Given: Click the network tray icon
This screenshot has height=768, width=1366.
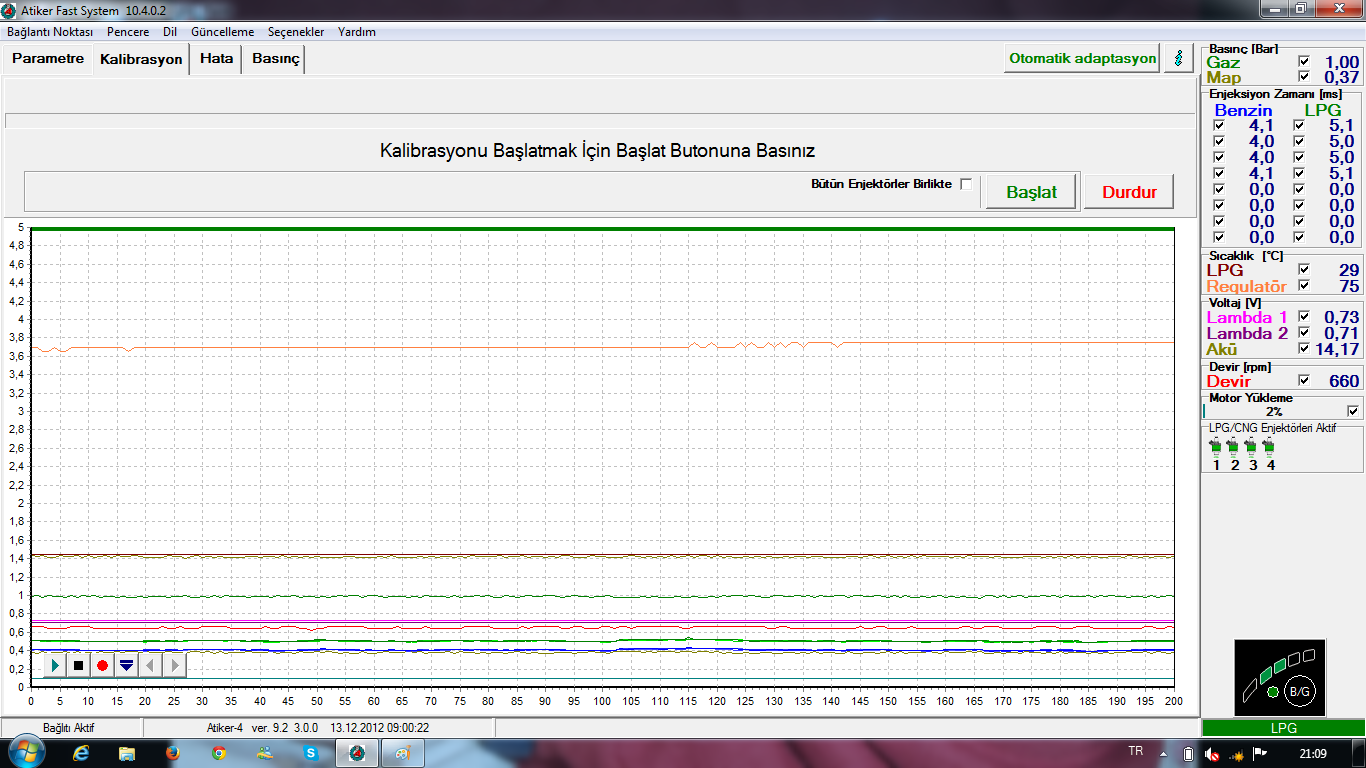Looking at the screenshot, I should click(x=1238, y=753).
